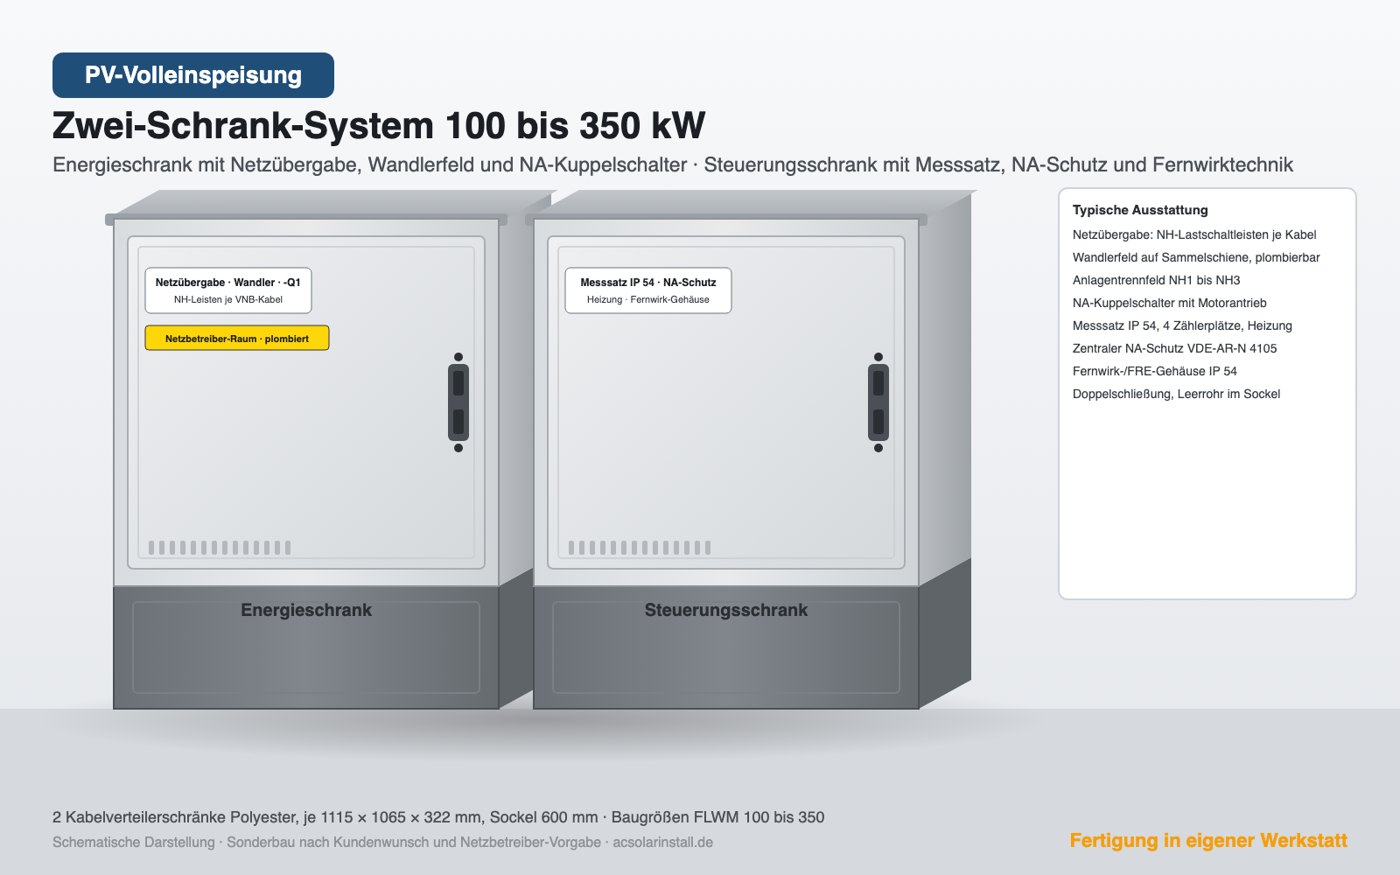Select Netzübergabe: NH-Lastschaltleisten je Kabel line
Viewport: 1400px width, 875px height.
pyautogui.click(x=1194, y=235)
